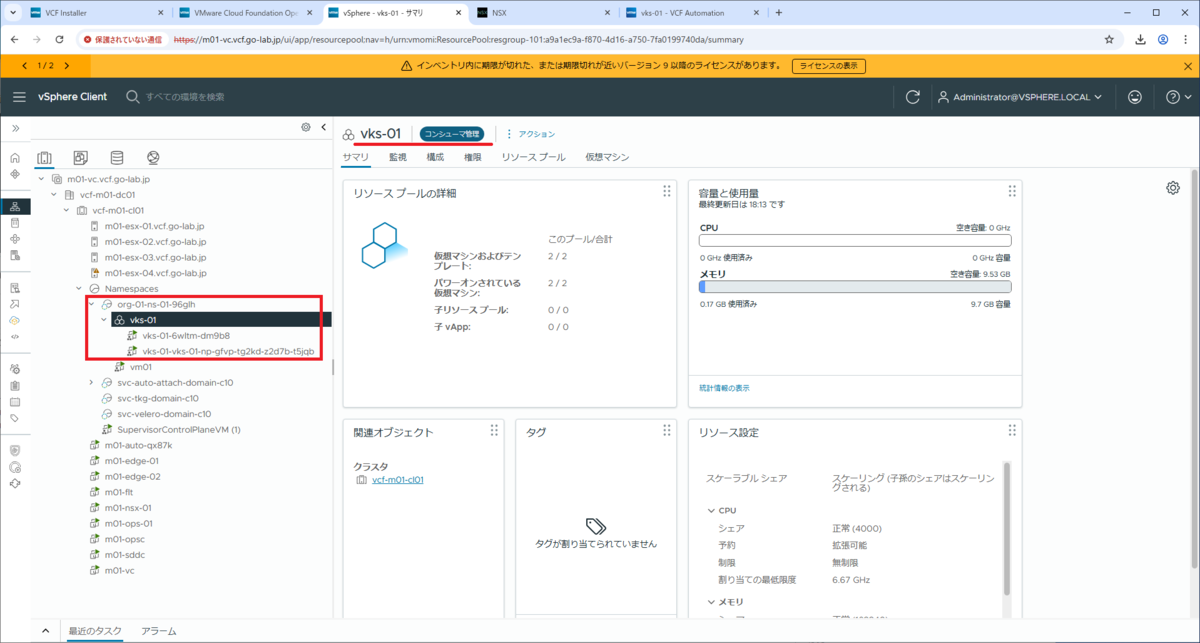Open the Shortcuts icon in sidebar
This screenshot has height=643, width=1200.
(14, 174)
